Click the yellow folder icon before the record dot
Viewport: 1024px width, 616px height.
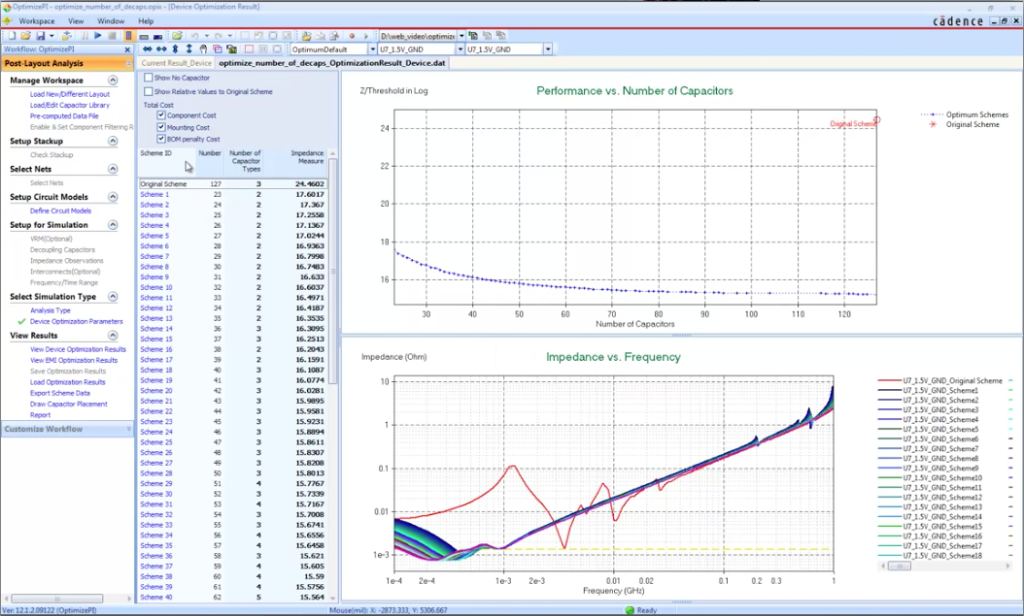click(305, 36)
